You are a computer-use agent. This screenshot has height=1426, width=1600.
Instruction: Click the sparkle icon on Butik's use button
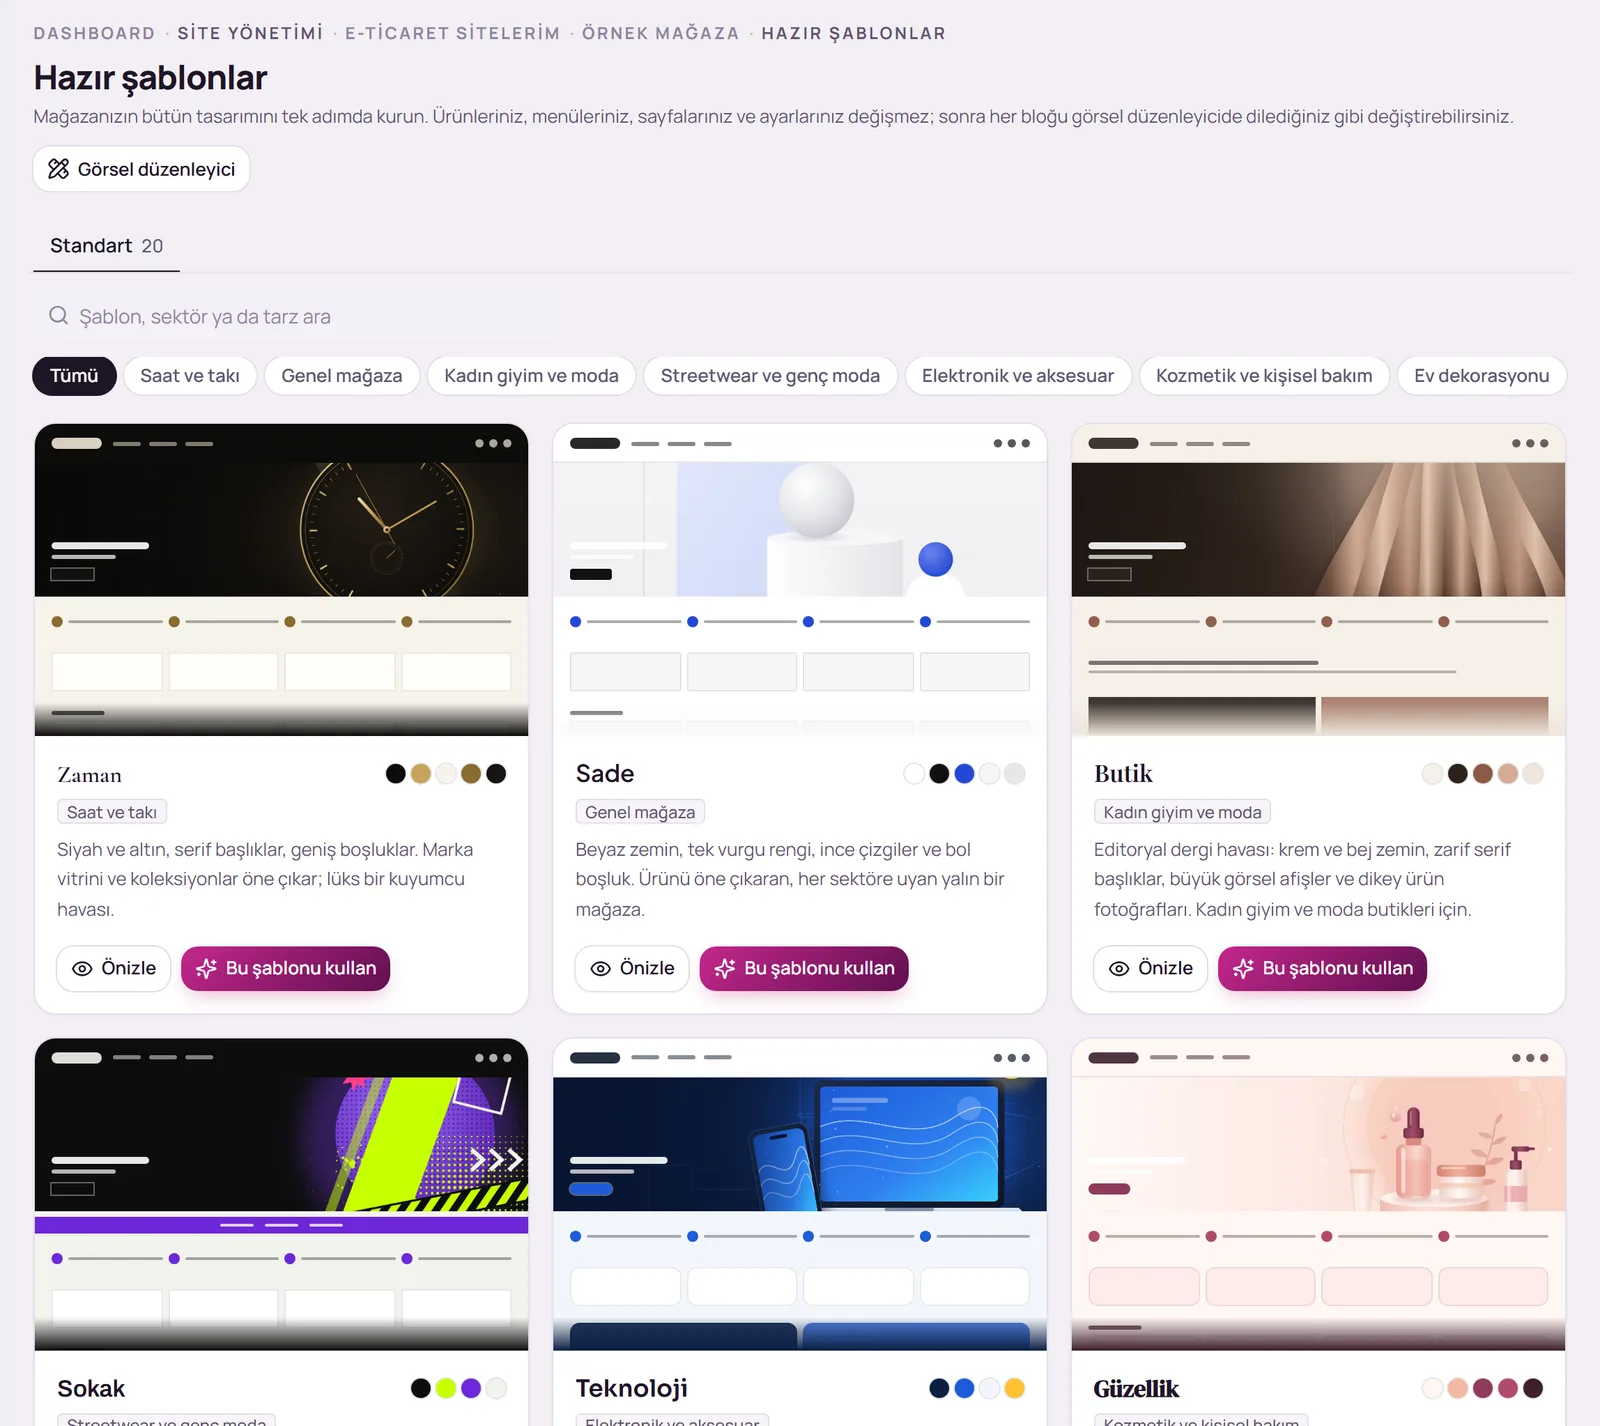tap(1244, 968)
